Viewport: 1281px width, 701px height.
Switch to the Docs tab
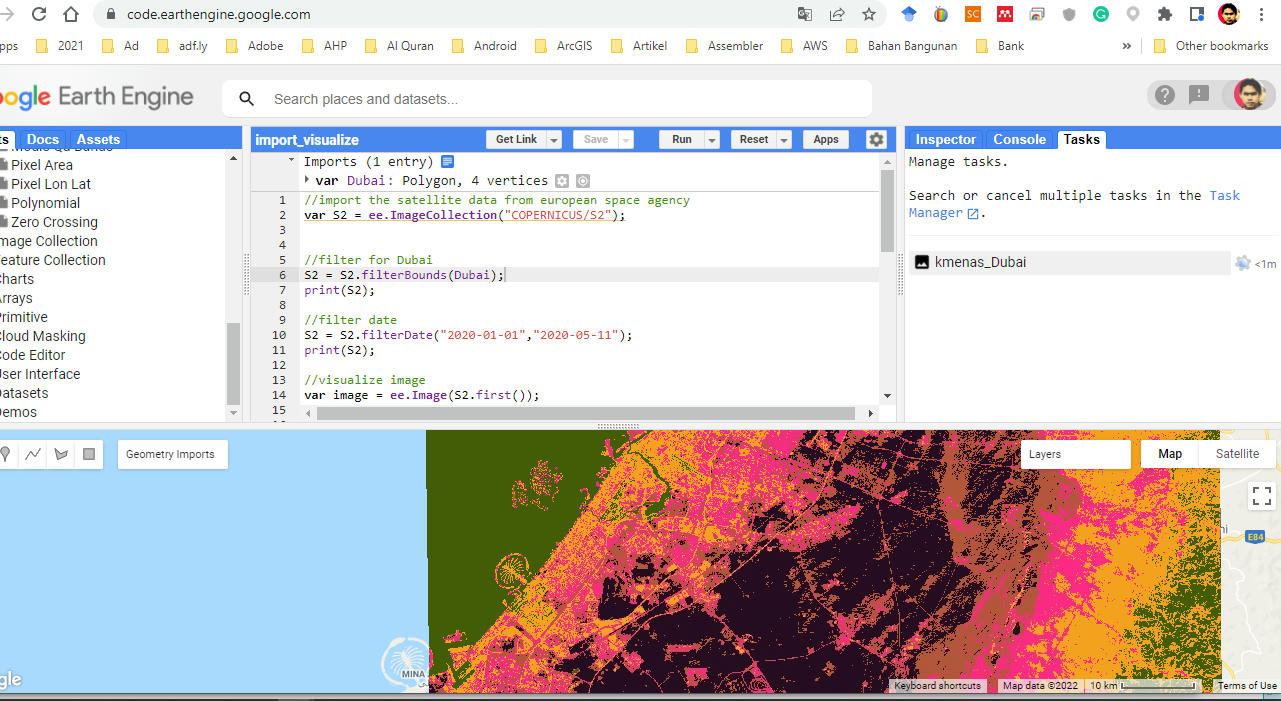(x=43, y=140)
